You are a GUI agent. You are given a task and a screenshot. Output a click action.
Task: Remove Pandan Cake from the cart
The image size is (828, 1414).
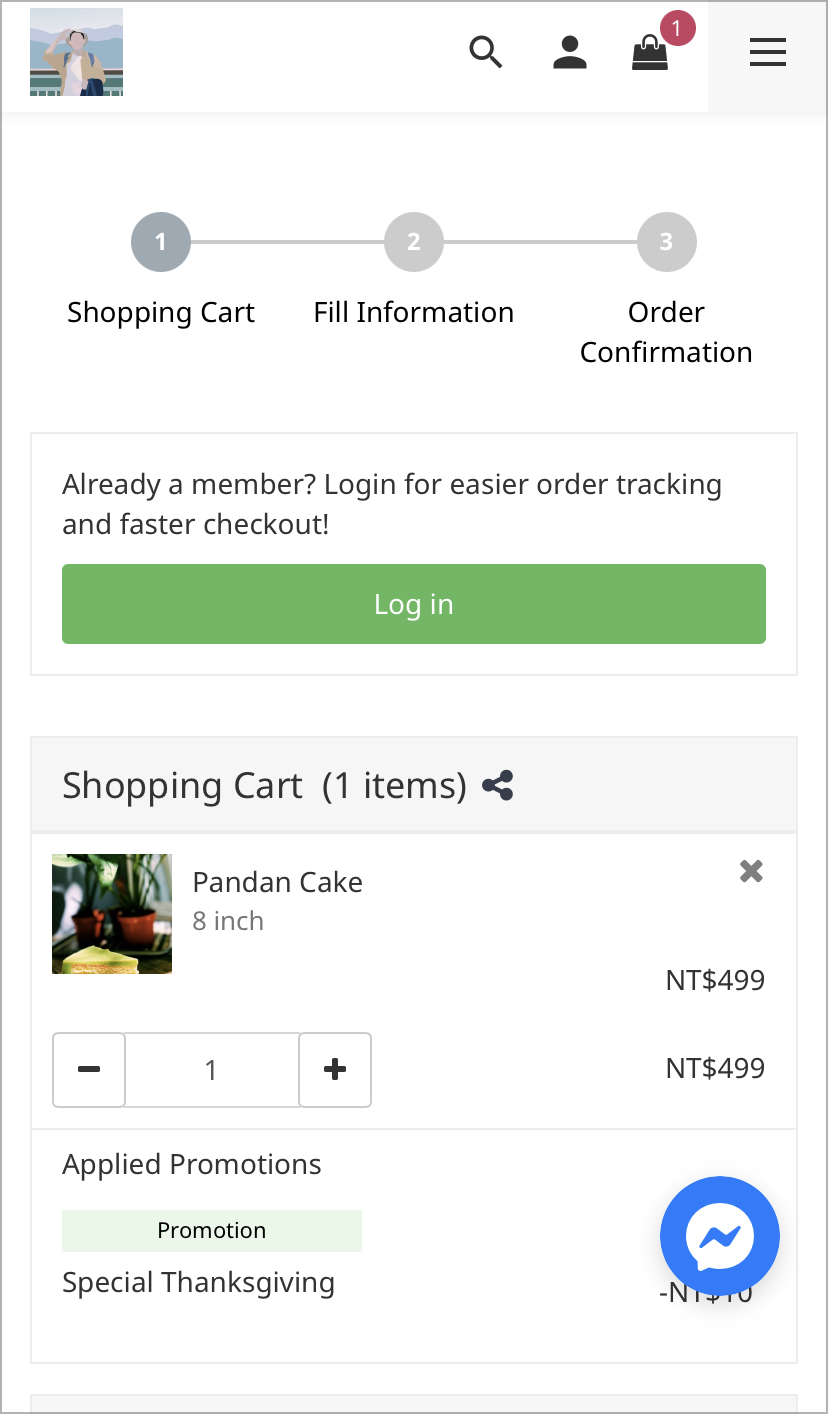pos(751,871)
